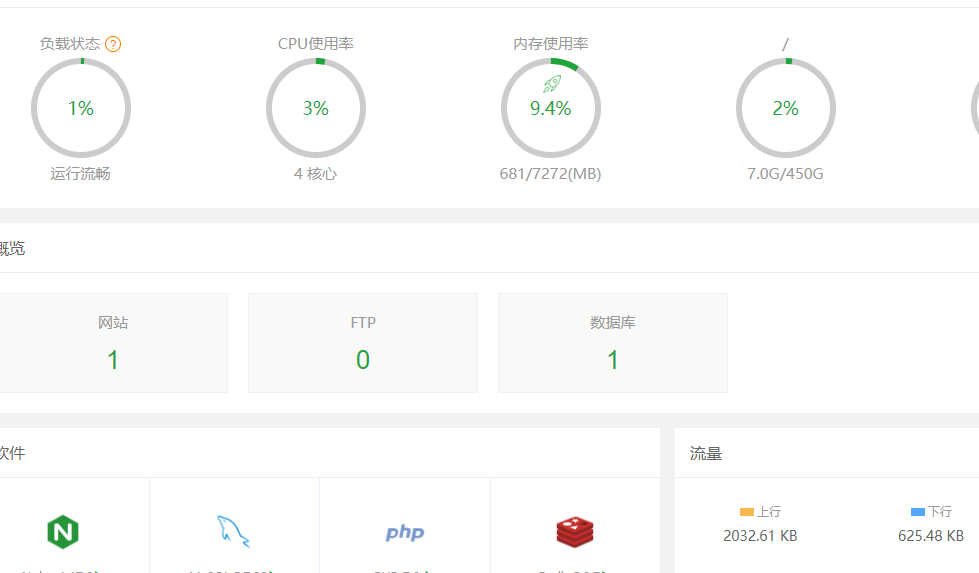Open the PHP software icon
Image resolution: width=979 pixels, height=573 pixels.
tap(405, 532)
